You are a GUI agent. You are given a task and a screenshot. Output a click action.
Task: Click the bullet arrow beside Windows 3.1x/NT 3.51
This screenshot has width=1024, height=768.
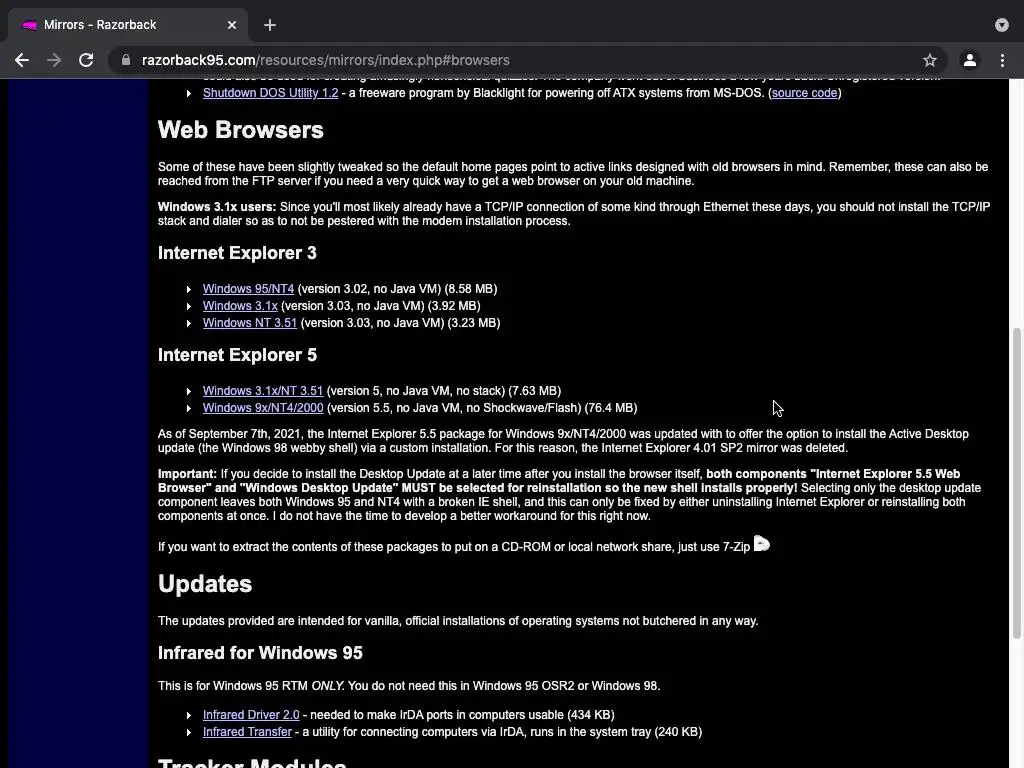[189, 391]
